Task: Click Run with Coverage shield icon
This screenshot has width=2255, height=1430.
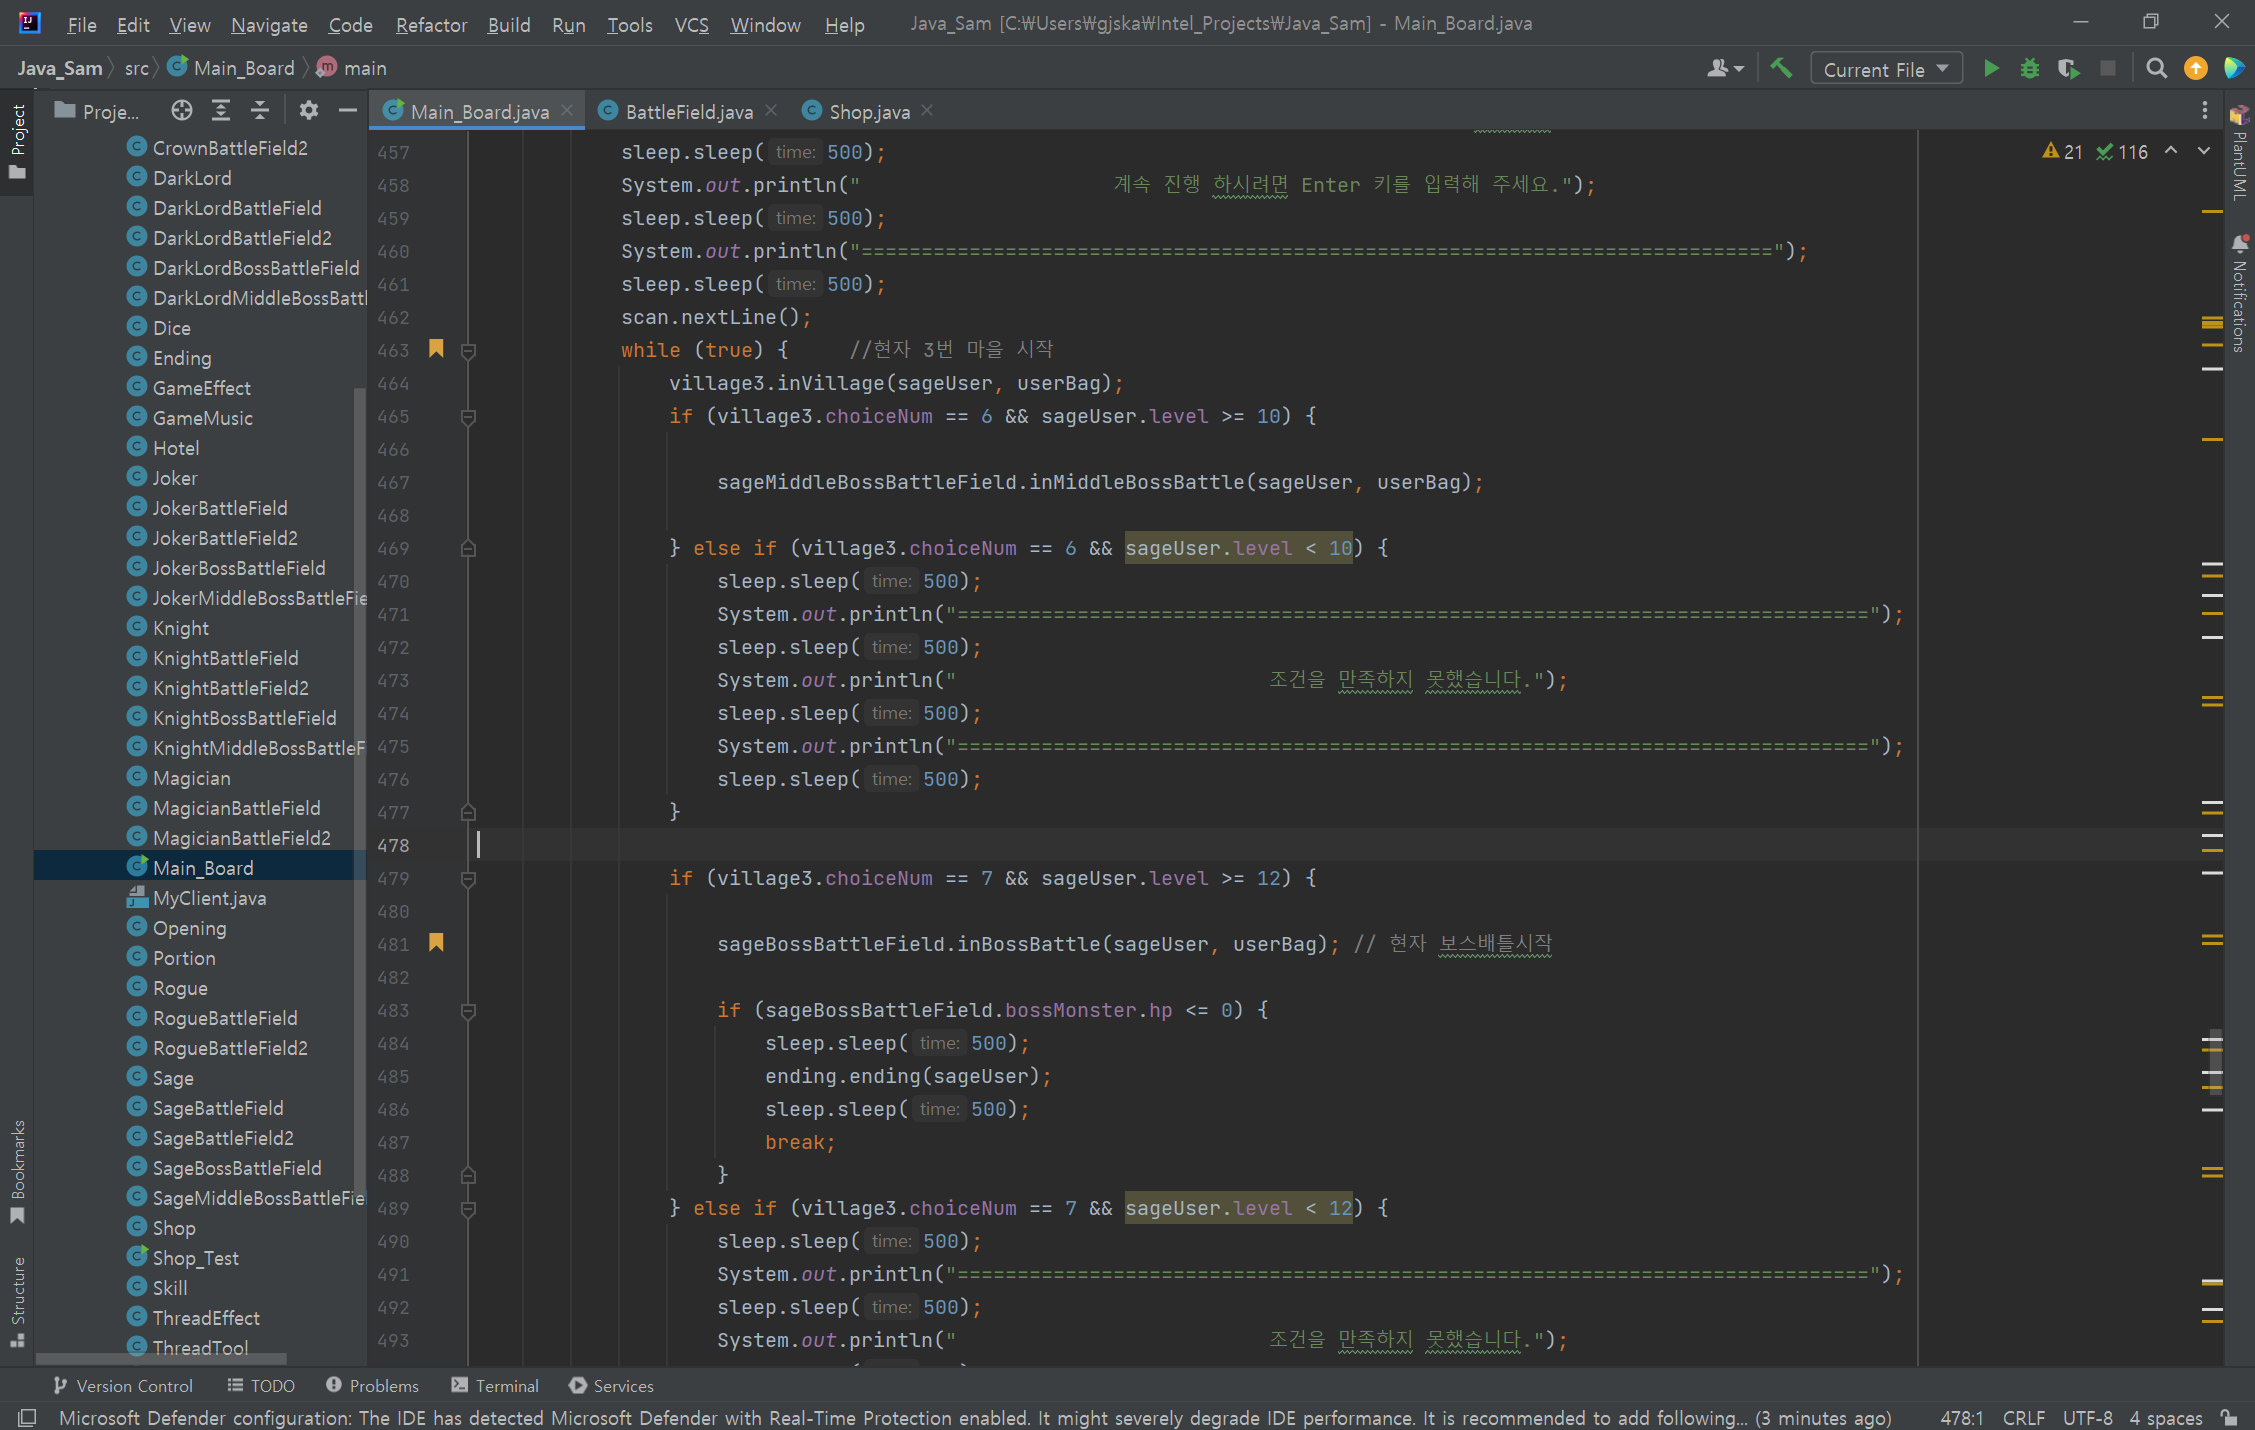Action: 2067,69
